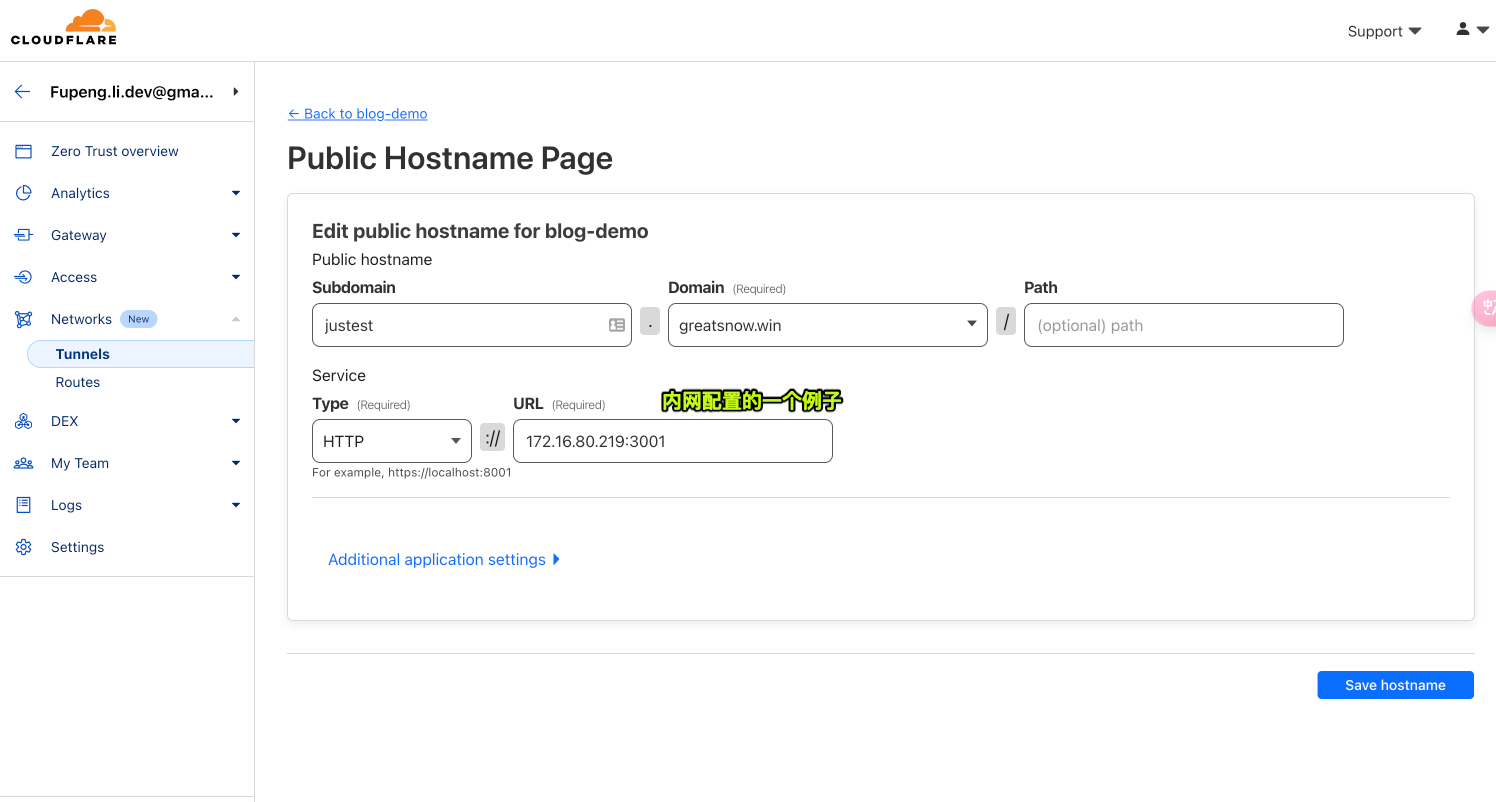Click the Cloudflare logo
The image size is (1496, 802).
64,27
